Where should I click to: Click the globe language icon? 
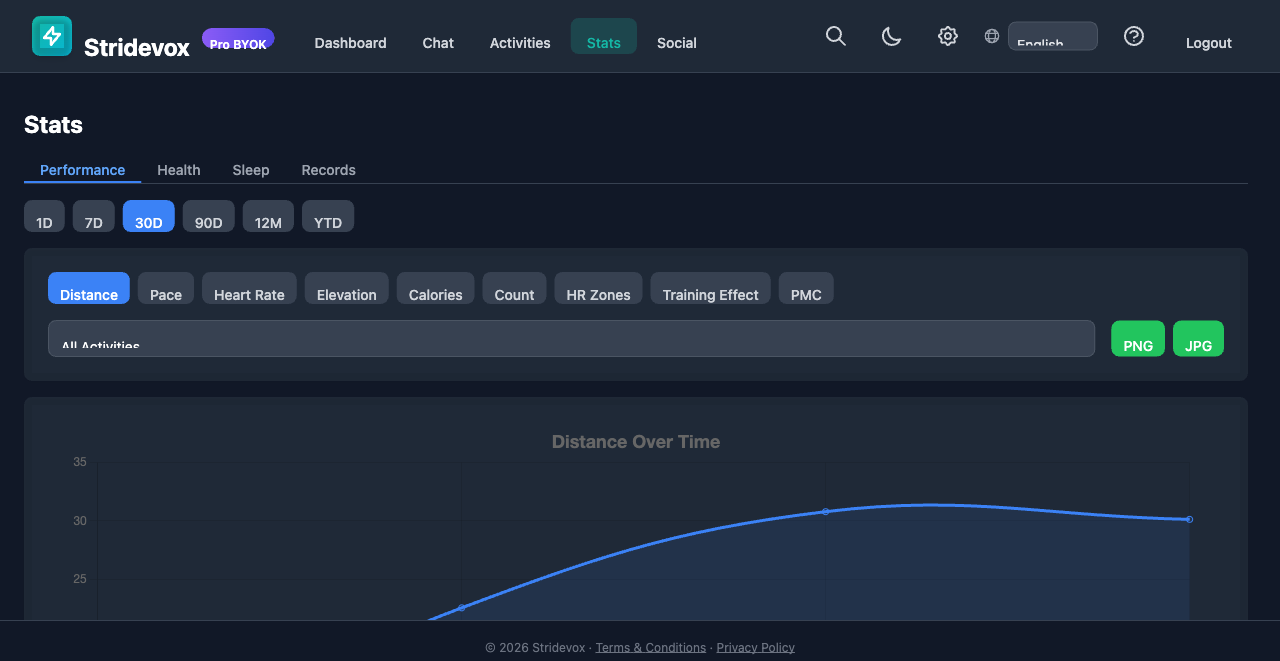pos(991,35)
